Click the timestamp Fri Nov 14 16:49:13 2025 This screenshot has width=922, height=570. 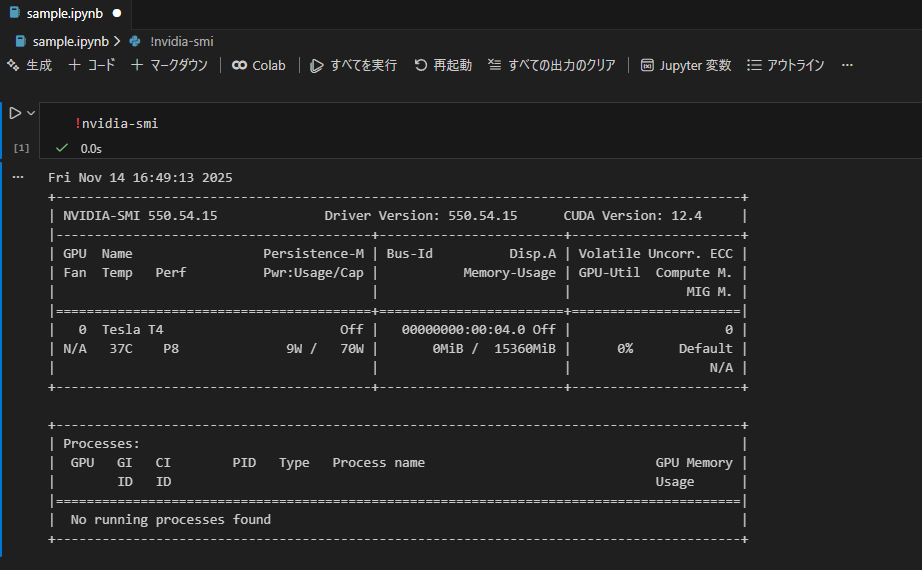(140, 178)
